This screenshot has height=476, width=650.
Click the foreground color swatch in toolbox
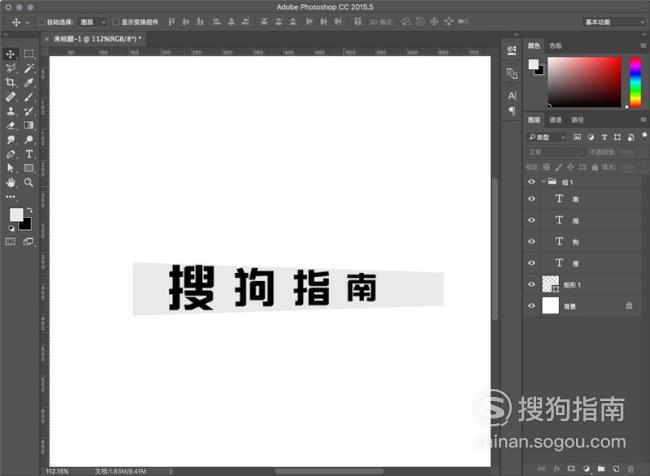click(17, 214)
